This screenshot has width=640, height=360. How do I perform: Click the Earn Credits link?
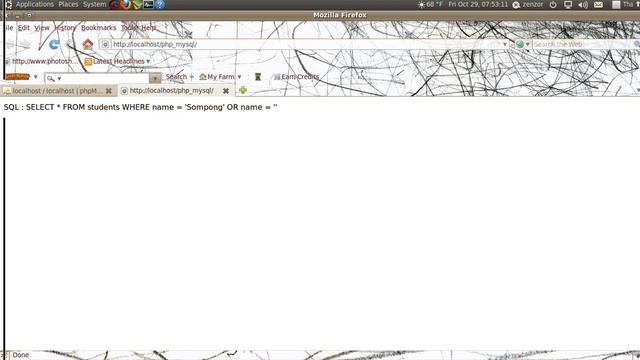pos(300,77)
